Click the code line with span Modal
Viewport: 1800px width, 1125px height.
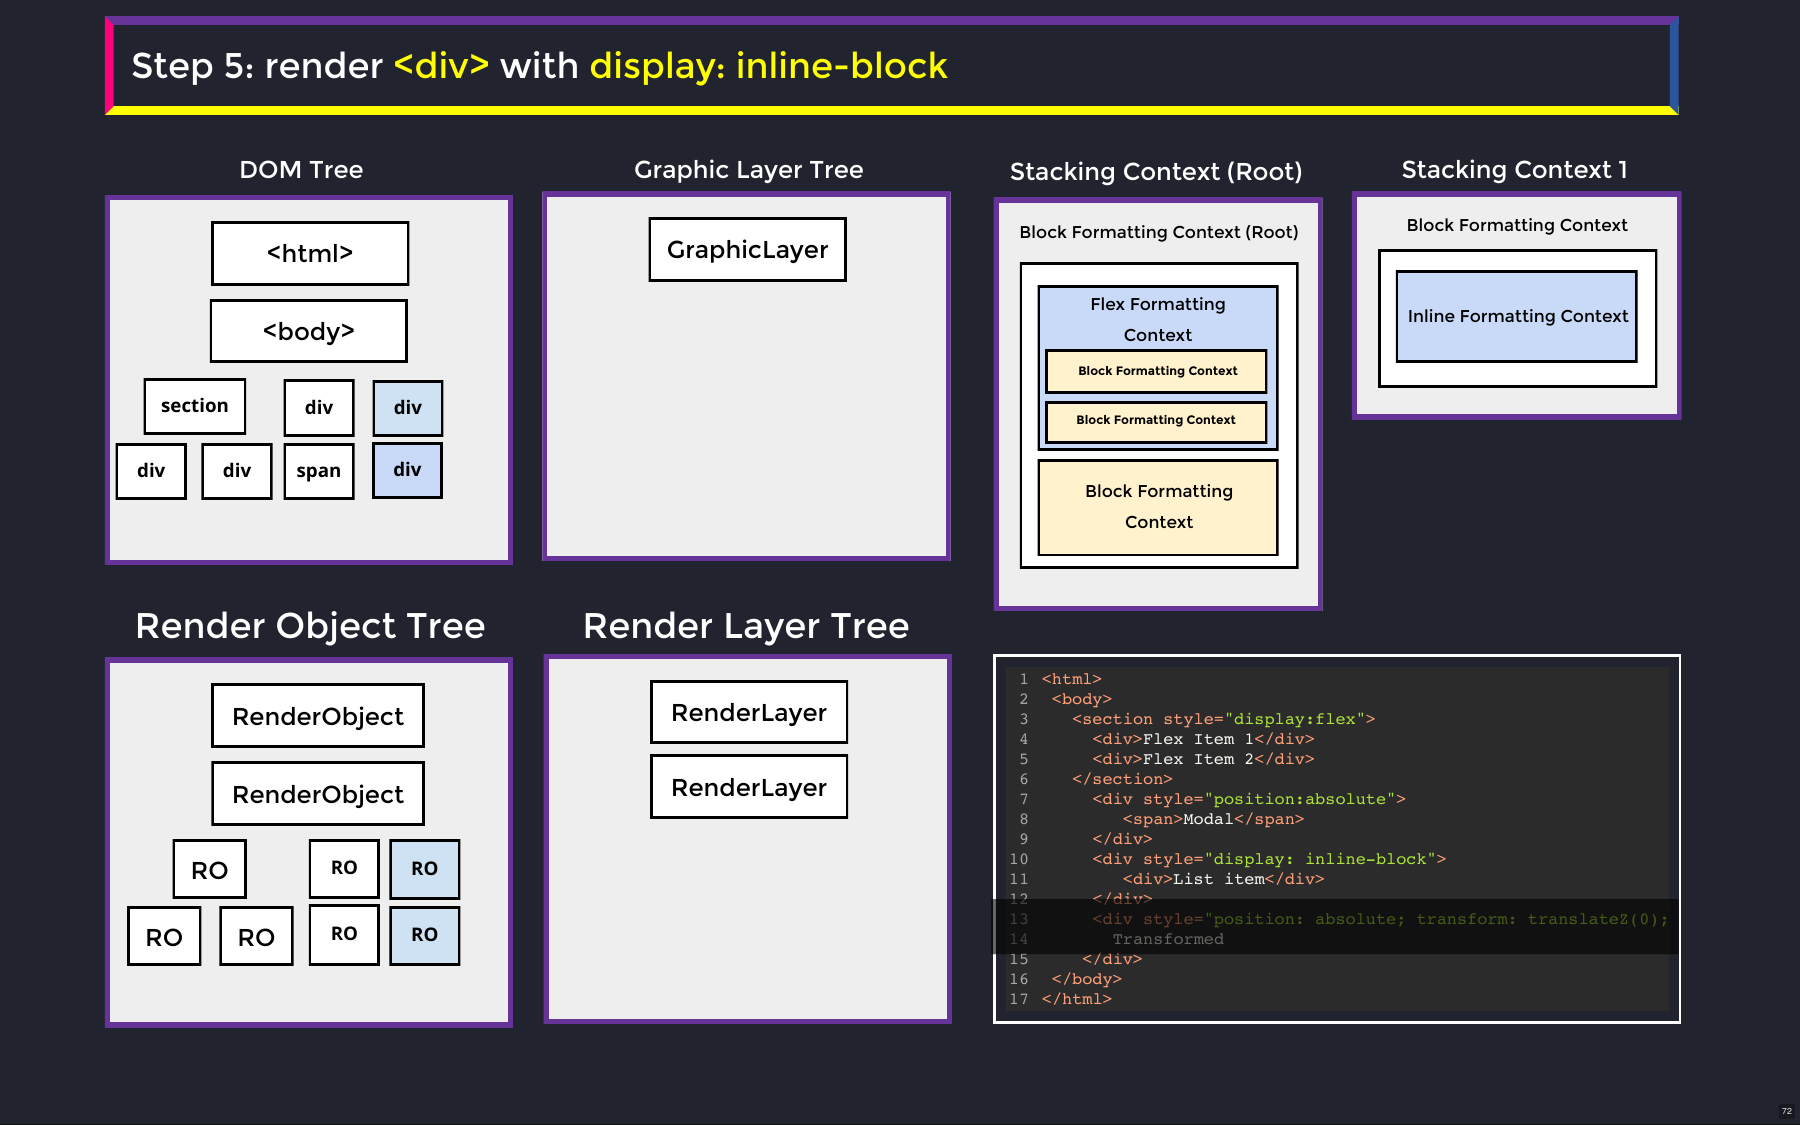(x=1213, y=819)
